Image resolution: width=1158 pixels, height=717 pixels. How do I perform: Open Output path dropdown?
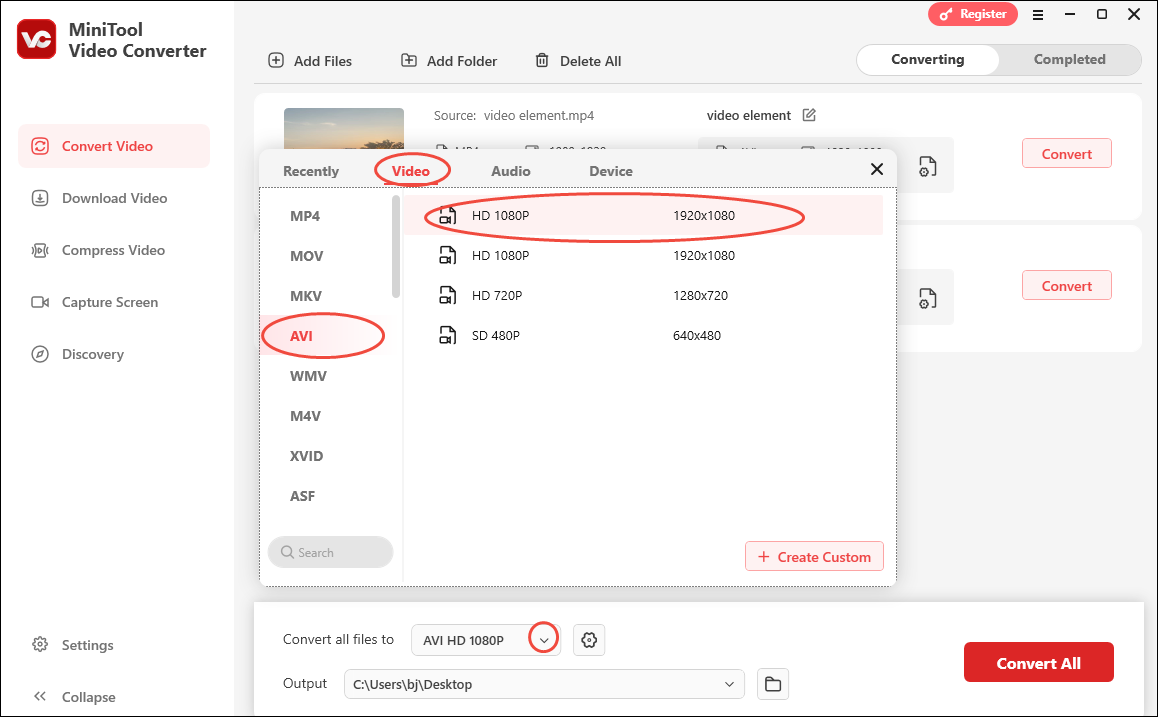pos(544,684)
